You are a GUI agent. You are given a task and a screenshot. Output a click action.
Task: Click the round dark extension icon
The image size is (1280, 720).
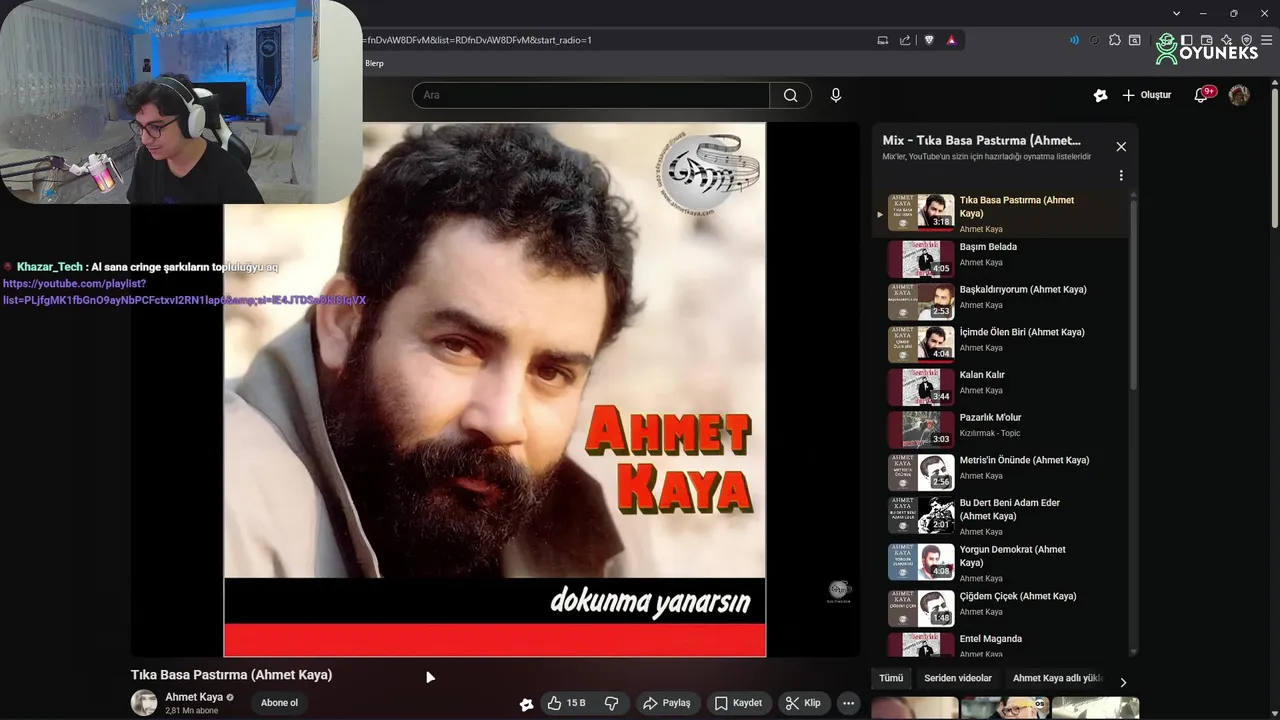tap(1094, 40)
